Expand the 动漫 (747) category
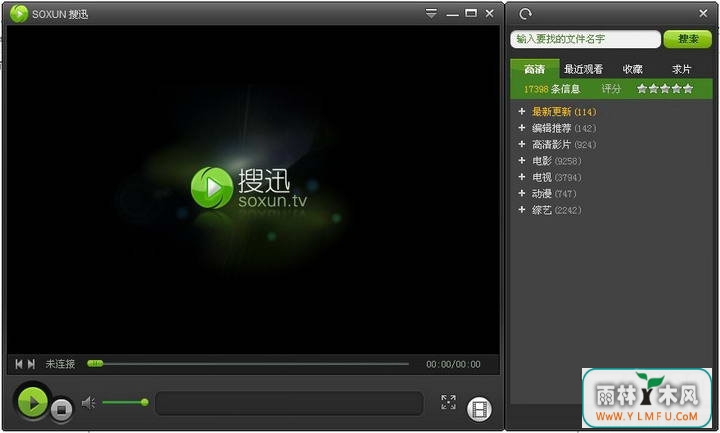Image resolution: width=720 pixels, height=433 pixels. (522, 193)
